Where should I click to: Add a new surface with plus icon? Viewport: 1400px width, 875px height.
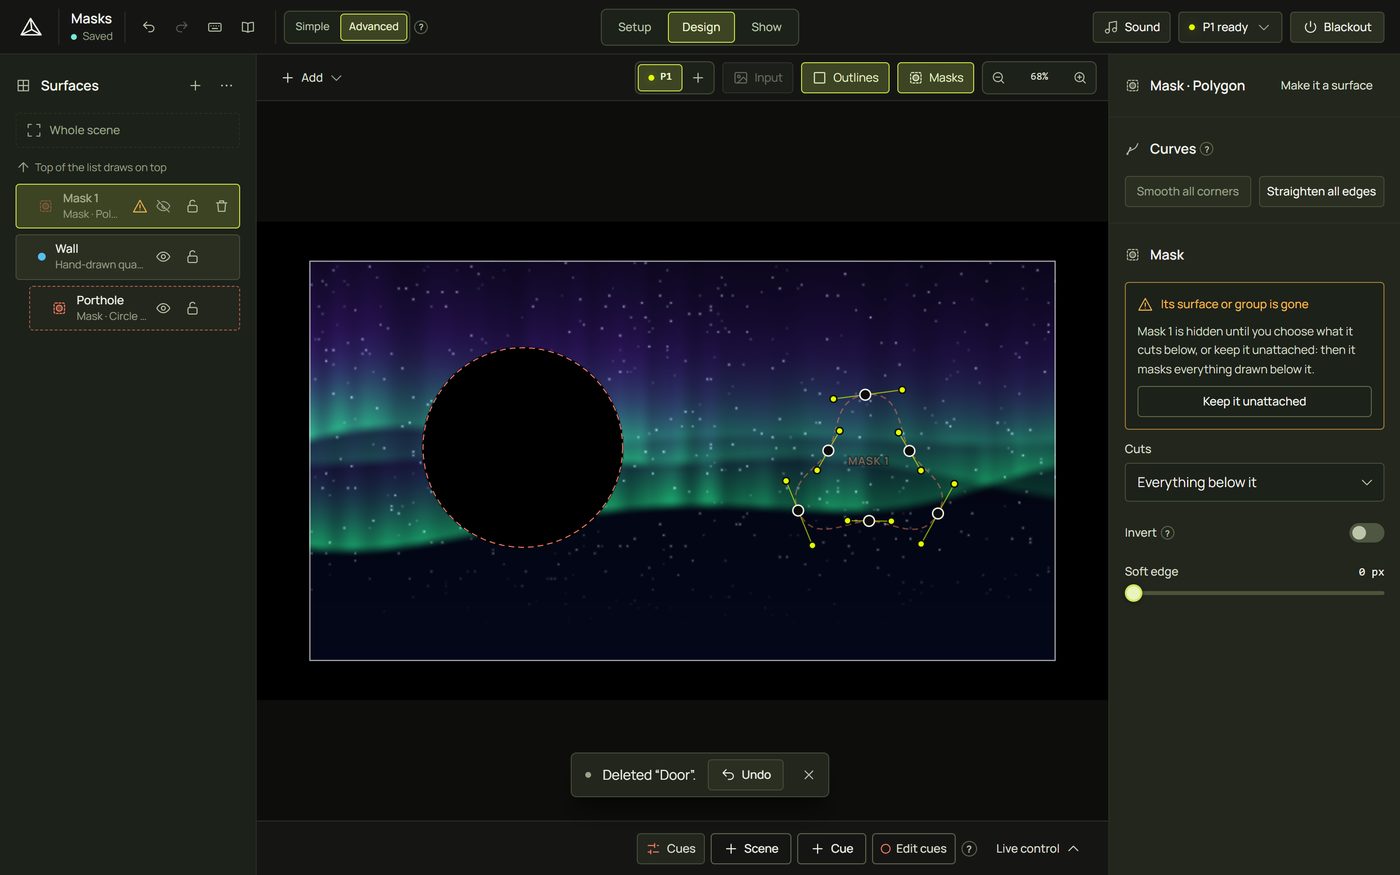coord(195,86)
